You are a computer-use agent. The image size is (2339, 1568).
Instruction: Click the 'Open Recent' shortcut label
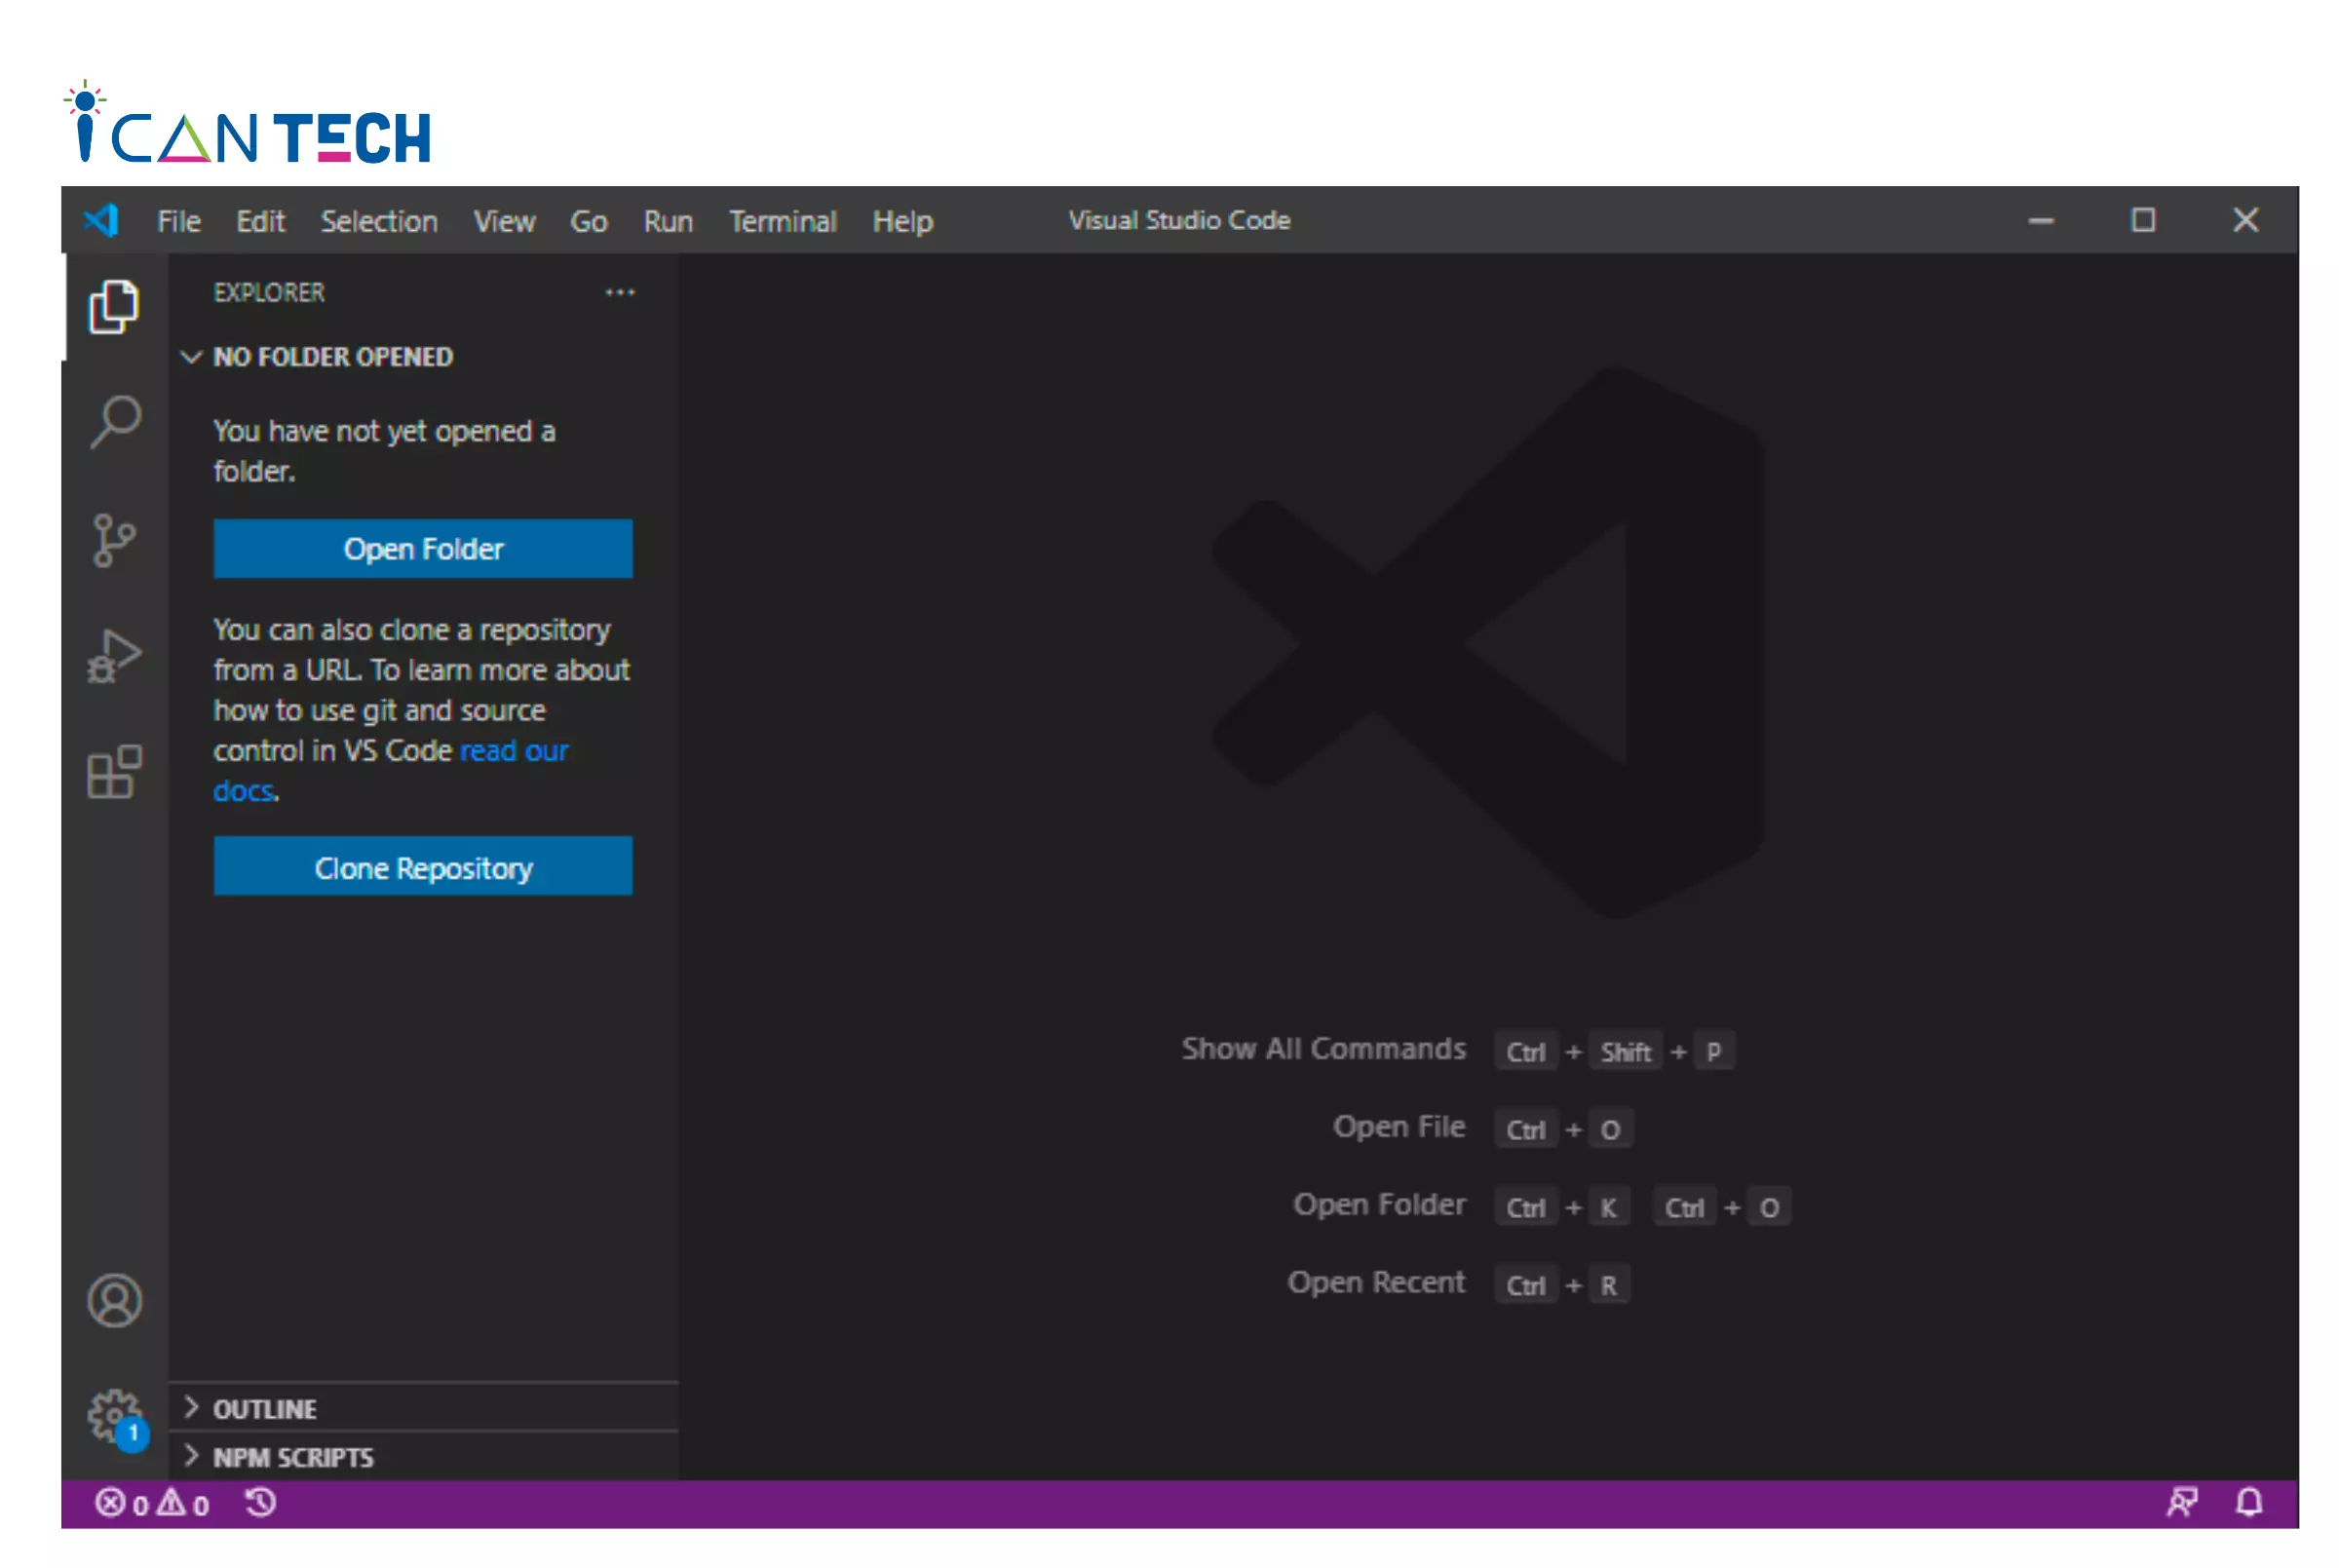(x=1376, y=1282)
